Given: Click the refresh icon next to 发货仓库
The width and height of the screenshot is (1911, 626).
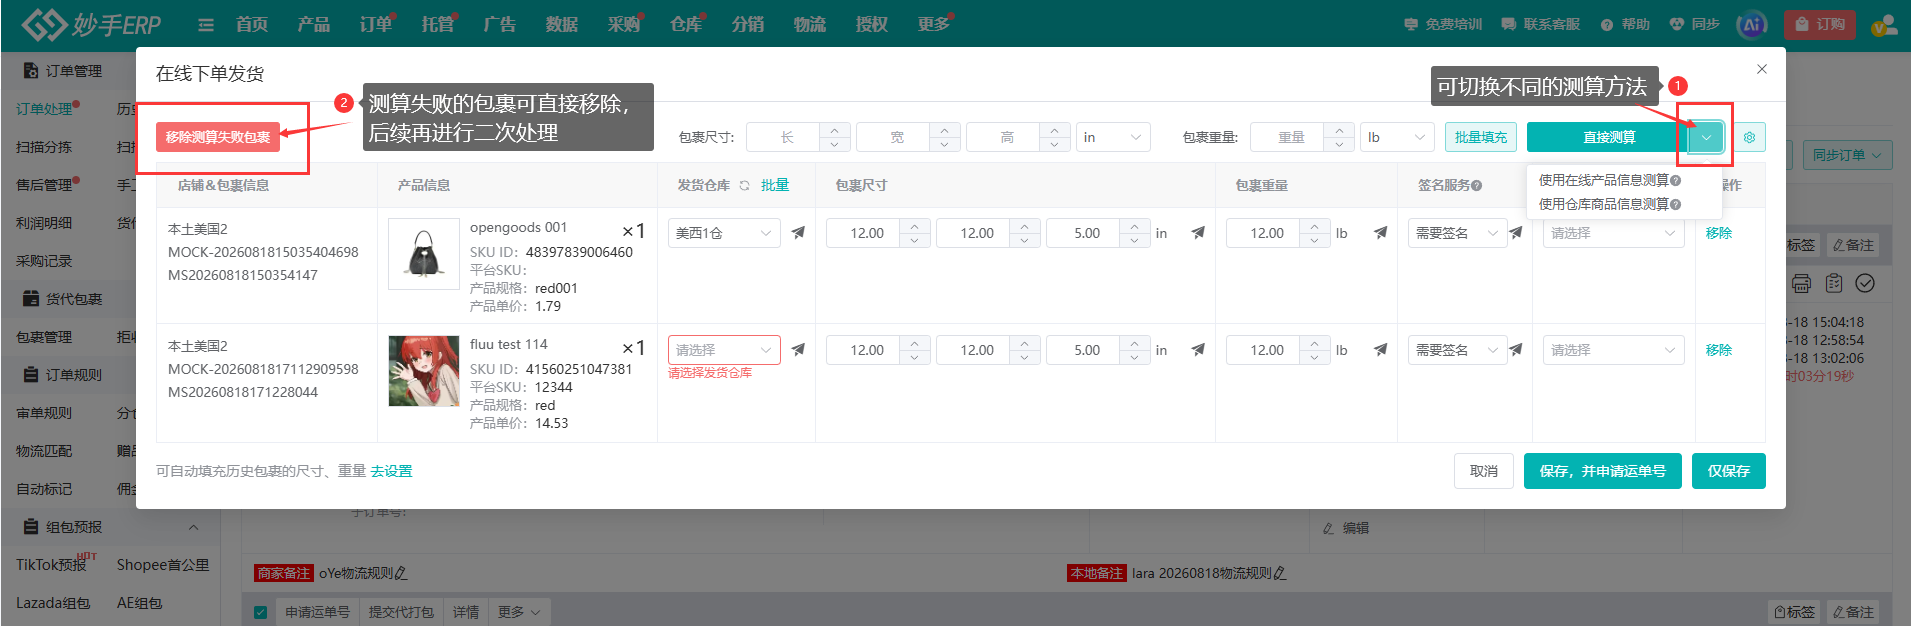Looking at the screenshot, I should tap(744, 186).
